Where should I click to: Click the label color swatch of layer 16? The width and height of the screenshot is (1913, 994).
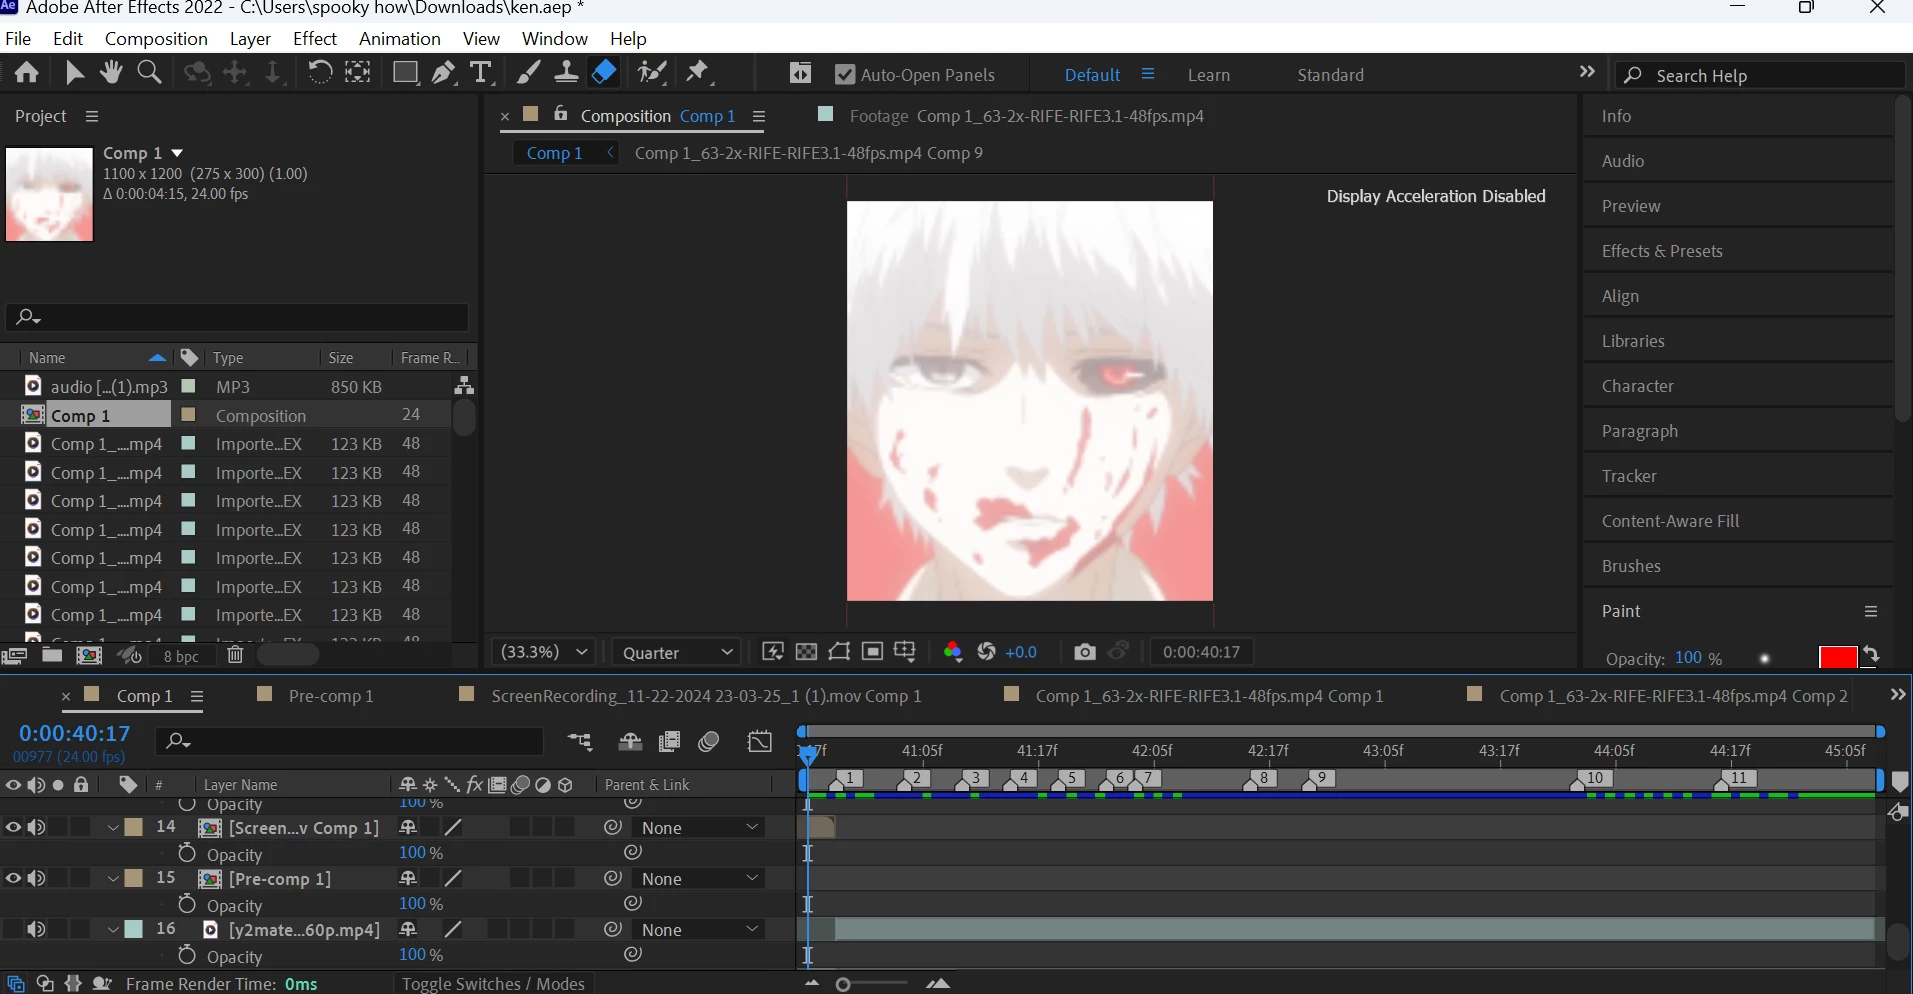133,929
